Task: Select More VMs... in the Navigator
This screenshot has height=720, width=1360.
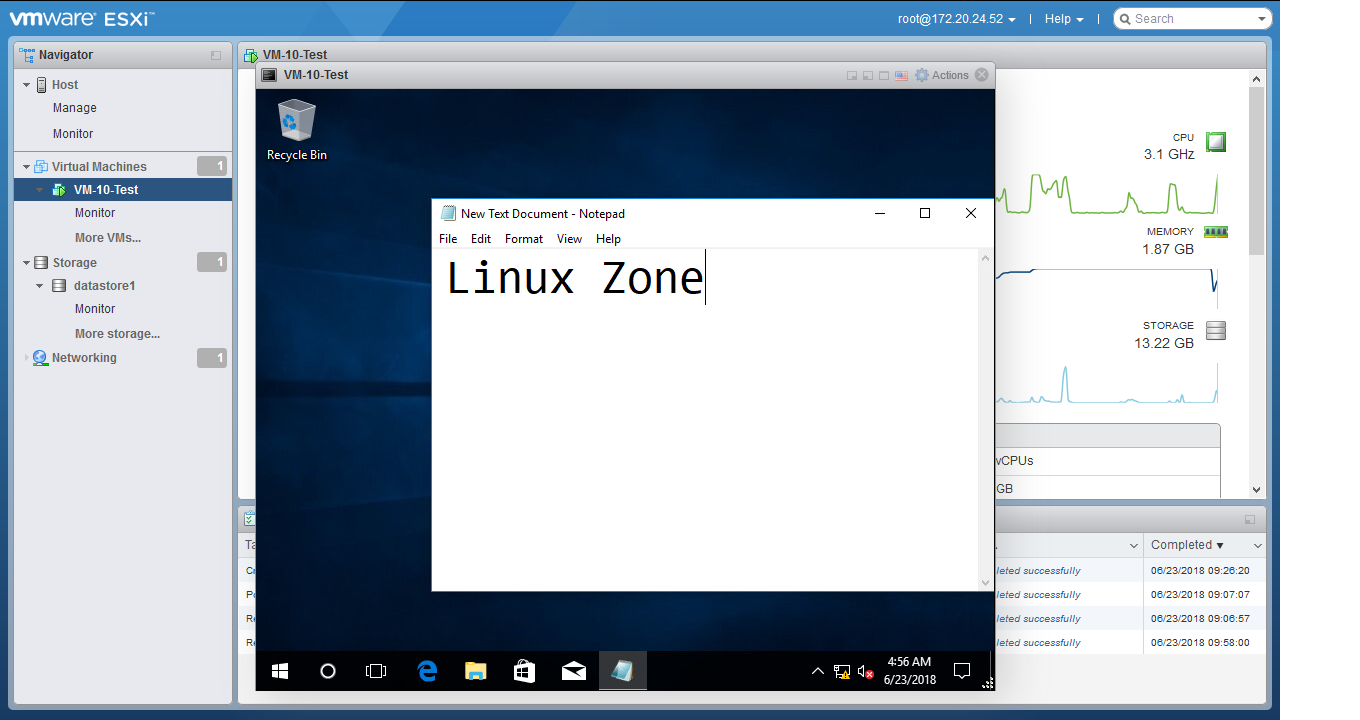Action: tap(107, 238)
